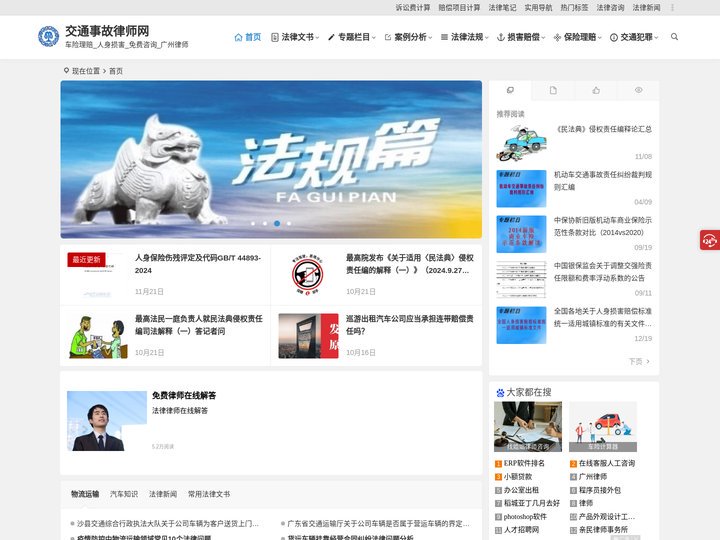
Task: Open hot search 在线客服人工咨询
Action: pyautogui.click(x=607, y=463)
